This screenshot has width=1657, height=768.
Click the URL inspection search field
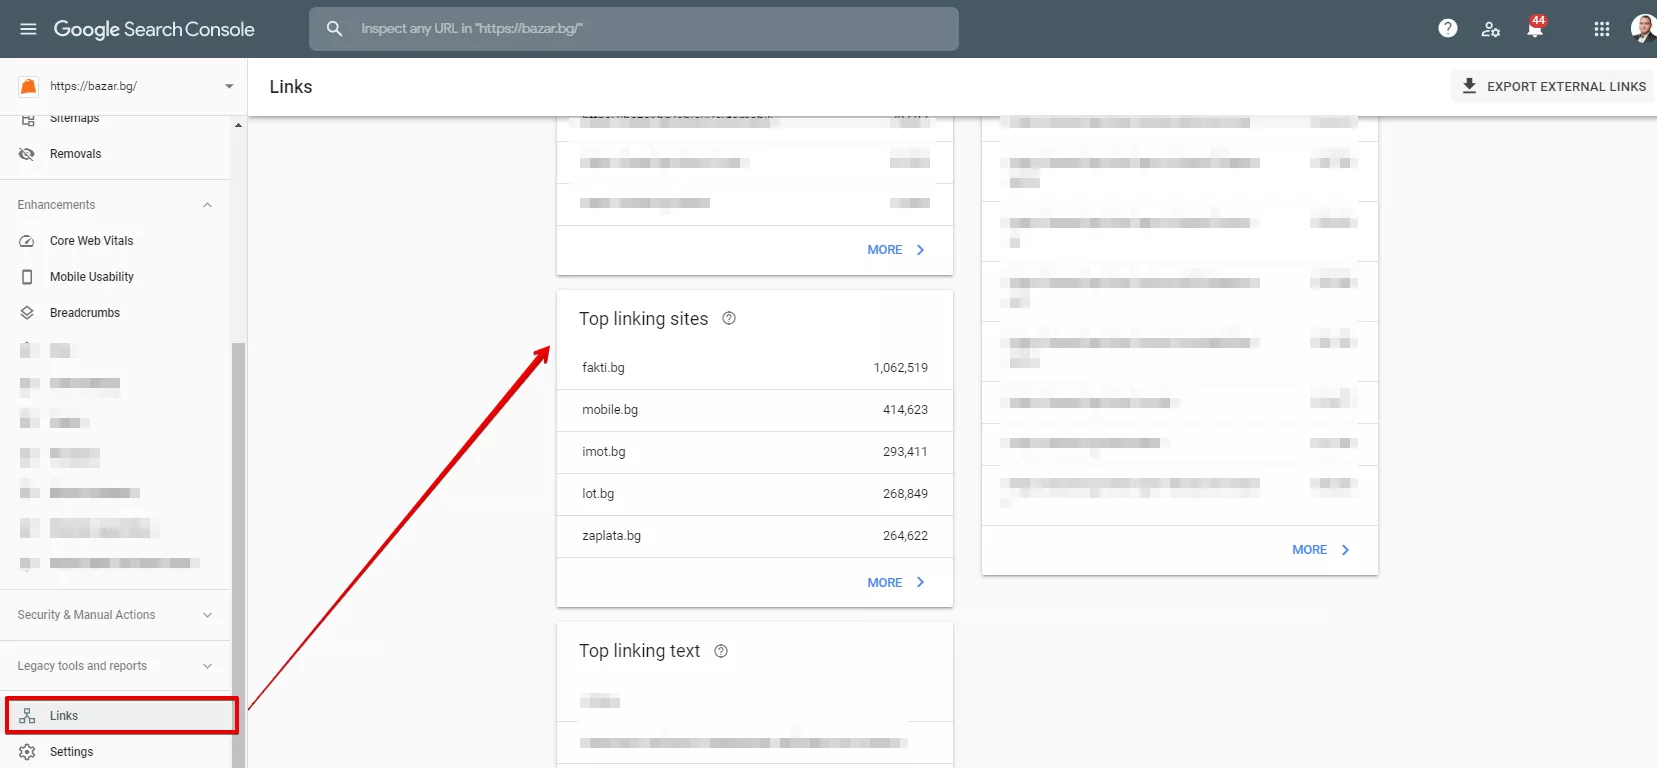tap(634, 29)
